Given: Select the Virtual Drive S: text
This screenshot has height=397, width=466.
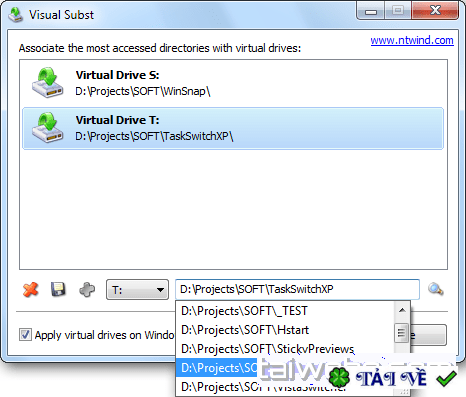Looking at the screenshot, I should [117, 75].
